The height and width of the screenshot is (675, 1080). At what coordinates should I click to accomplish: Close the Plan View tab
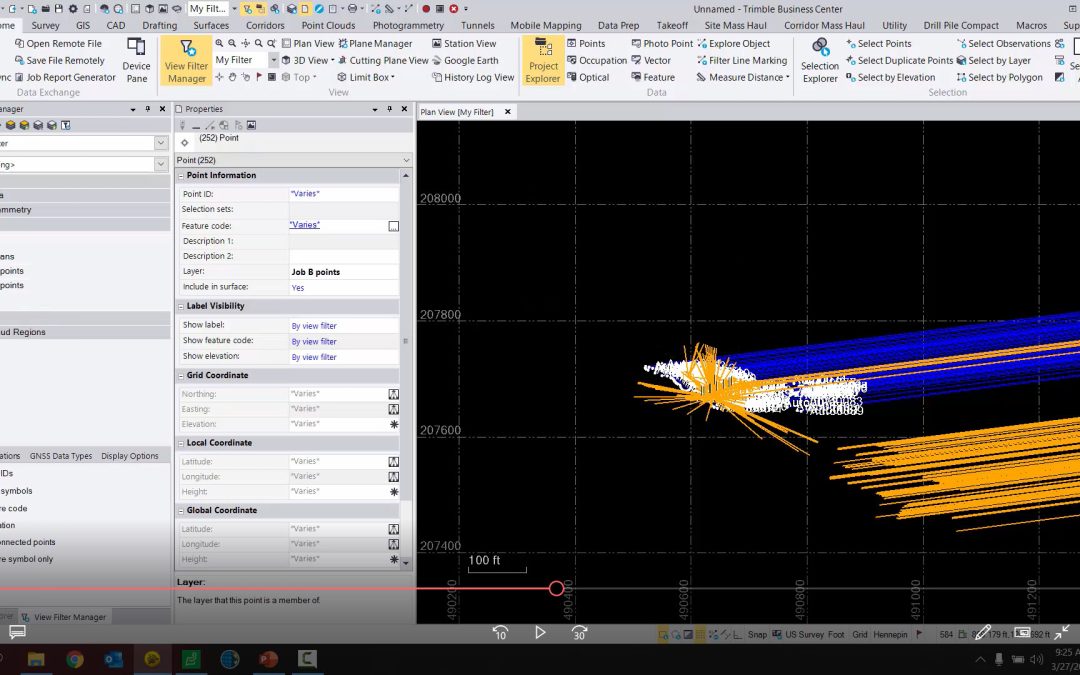[508, 112]
